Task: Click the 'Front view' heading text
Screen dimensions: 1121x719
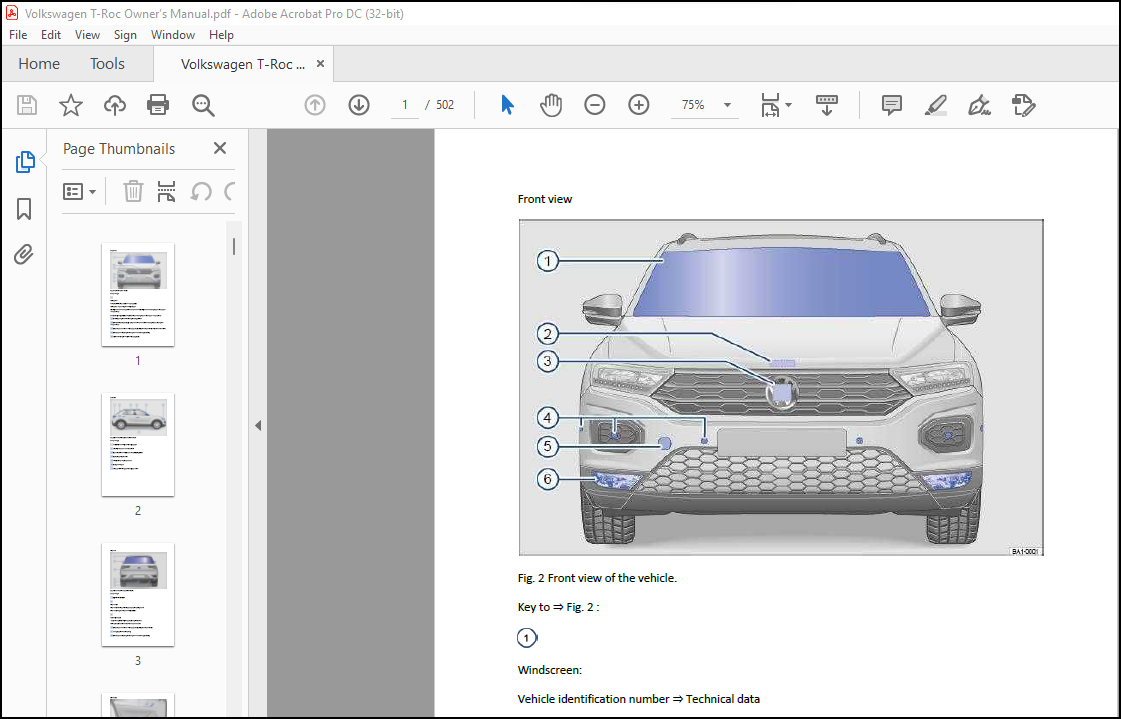Action: (x=545, y=199)
